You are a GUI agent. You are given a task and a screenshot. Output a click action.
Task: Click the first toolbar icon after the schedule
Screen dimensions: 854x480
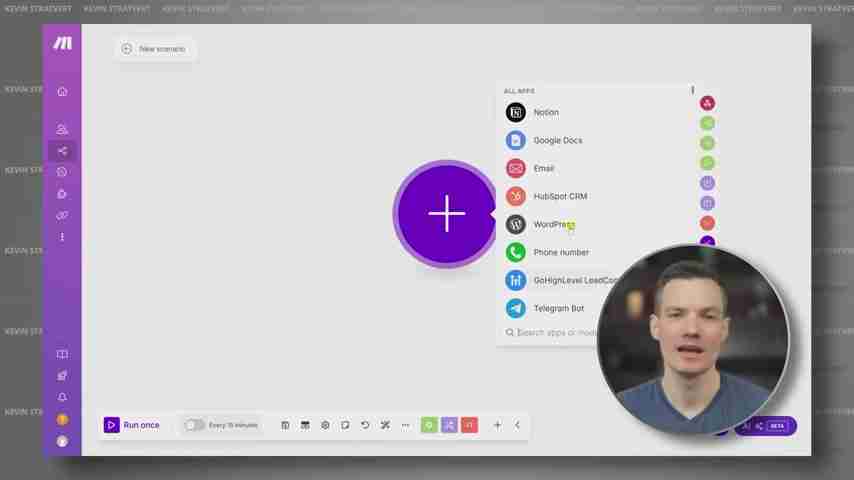285,425
